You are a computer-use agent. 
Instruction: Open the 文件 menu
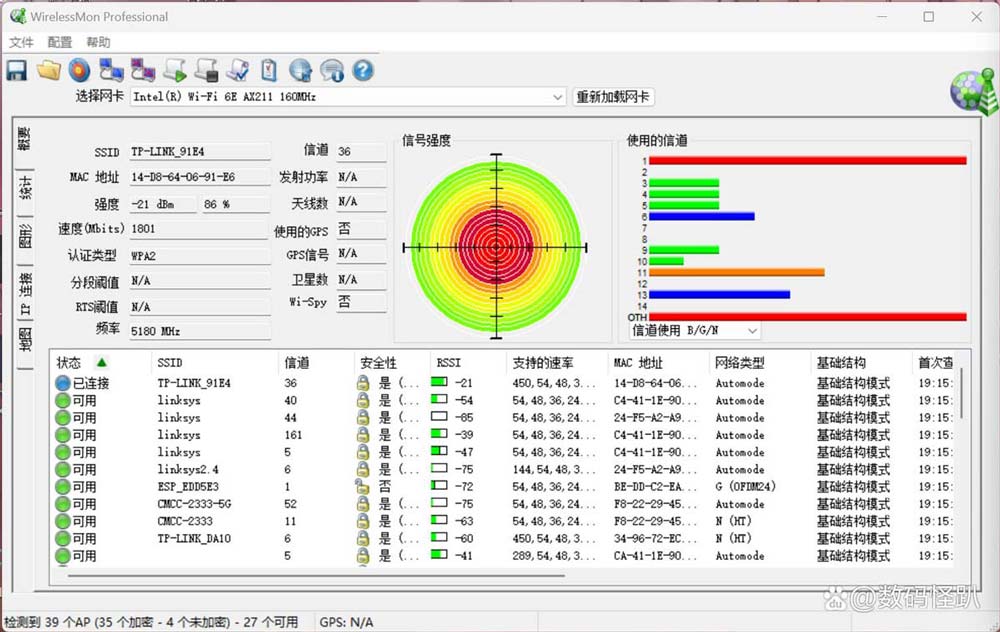(x=21, y=42)
